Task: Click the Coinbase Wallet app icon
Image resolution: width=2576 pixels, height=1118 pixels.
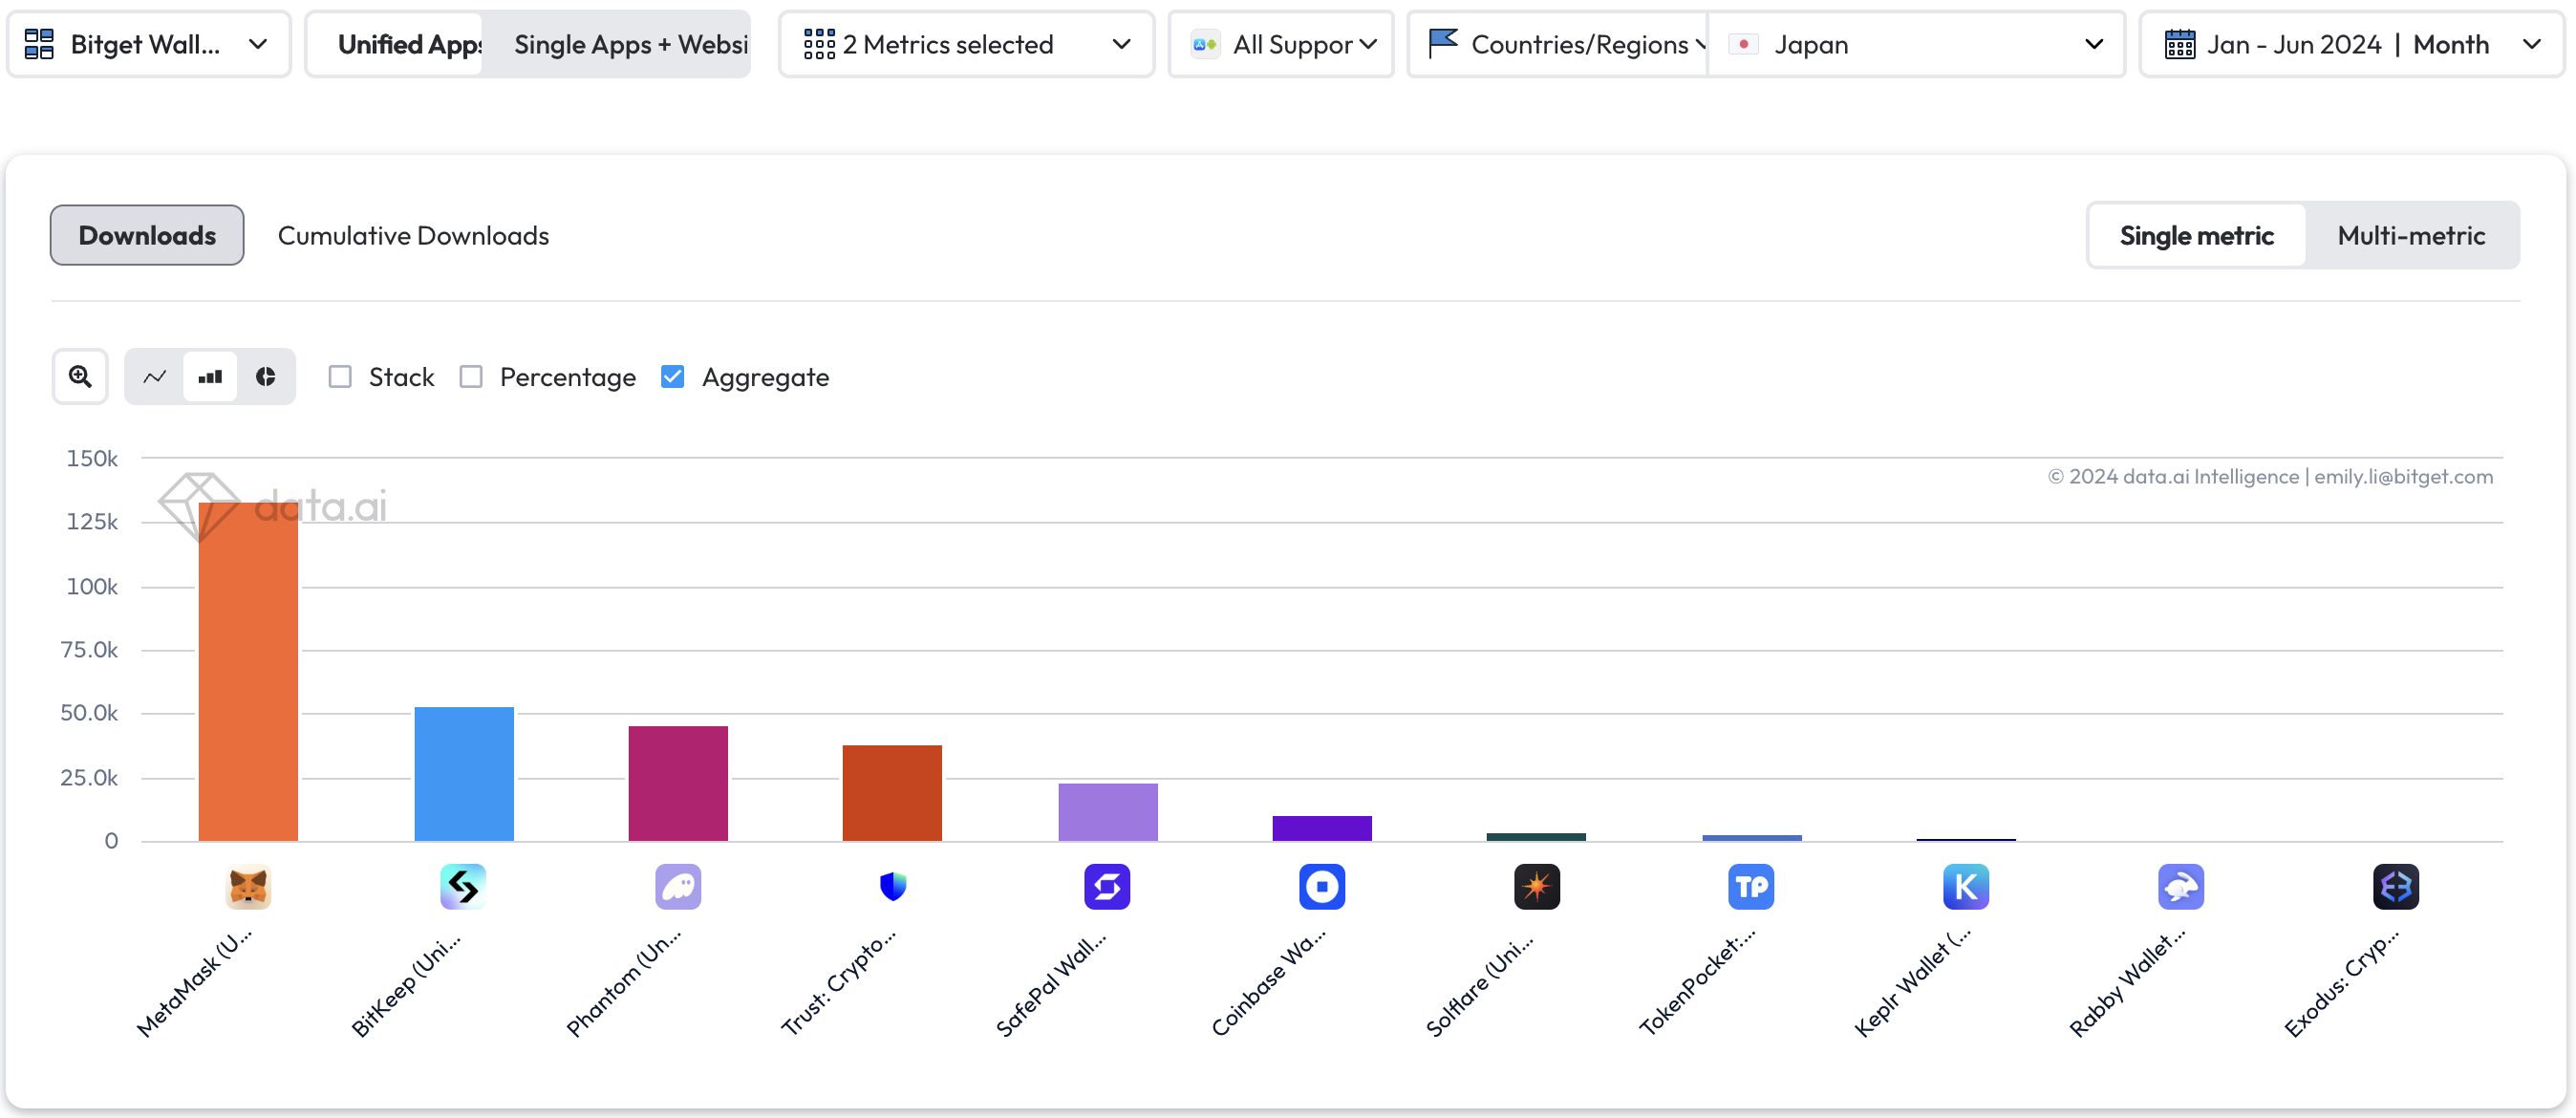Action: click(x=1322, y=886)
